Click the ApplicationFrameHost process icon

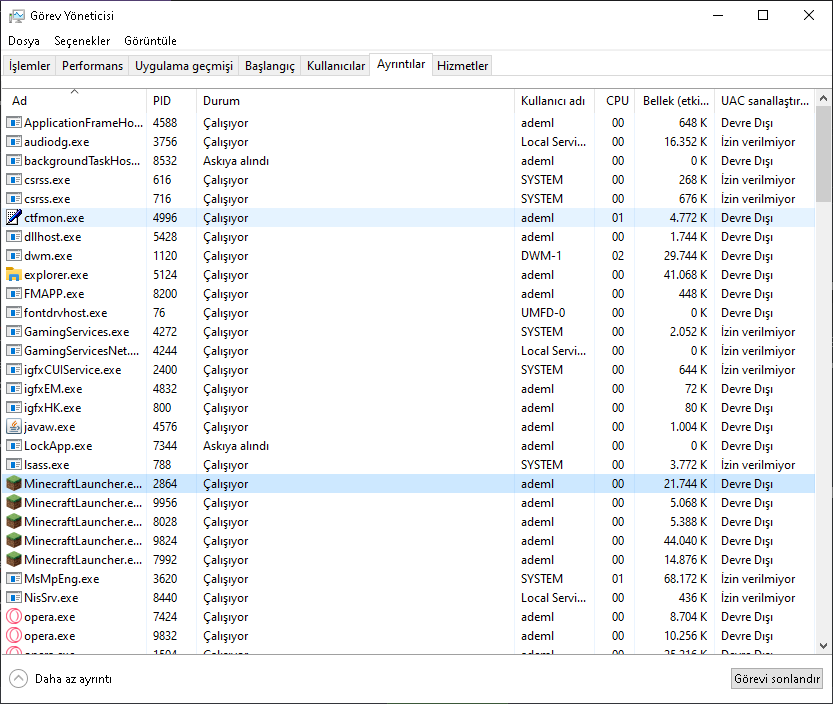point(14,123)
